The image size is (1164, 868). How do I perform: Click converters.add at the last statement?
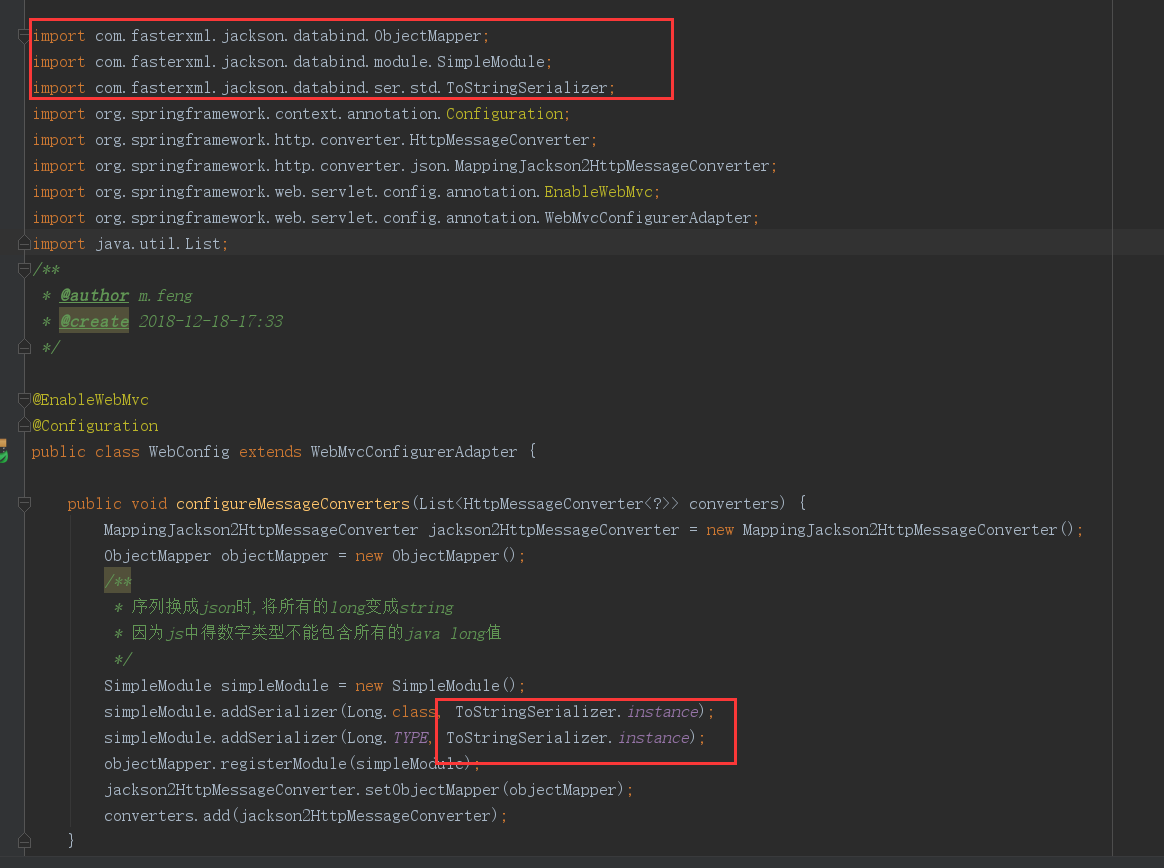(167, 815)
